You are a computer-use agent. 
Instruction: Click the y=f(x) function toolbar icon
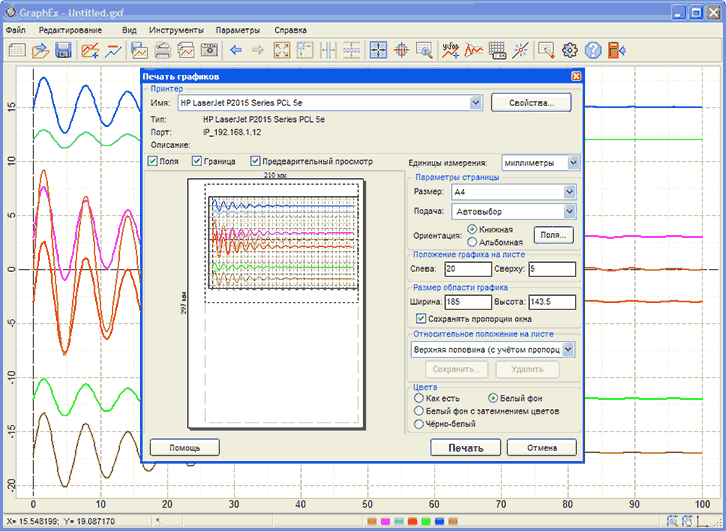pos(451,50)
